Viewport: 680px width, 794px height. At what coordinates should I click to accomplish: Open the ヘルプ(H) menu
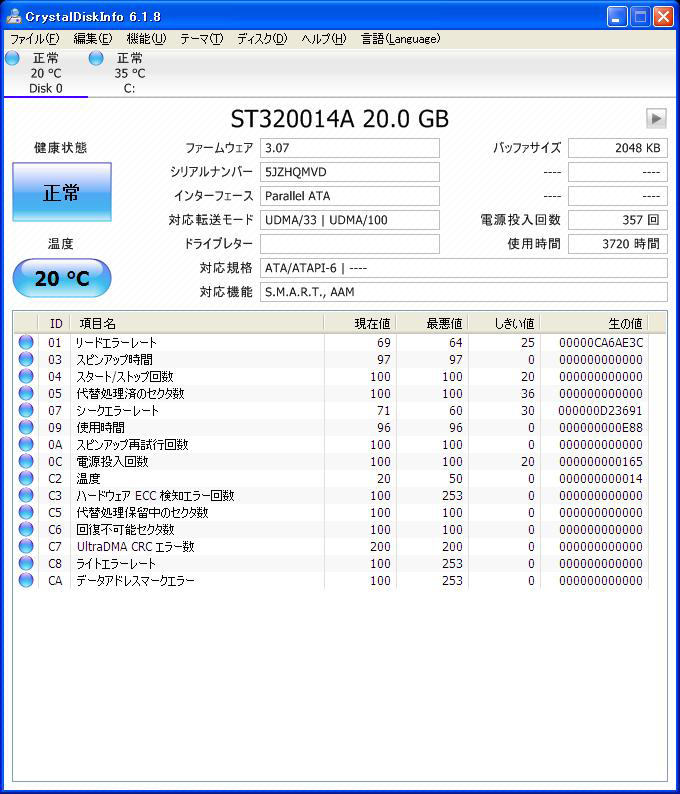point(324,39)
